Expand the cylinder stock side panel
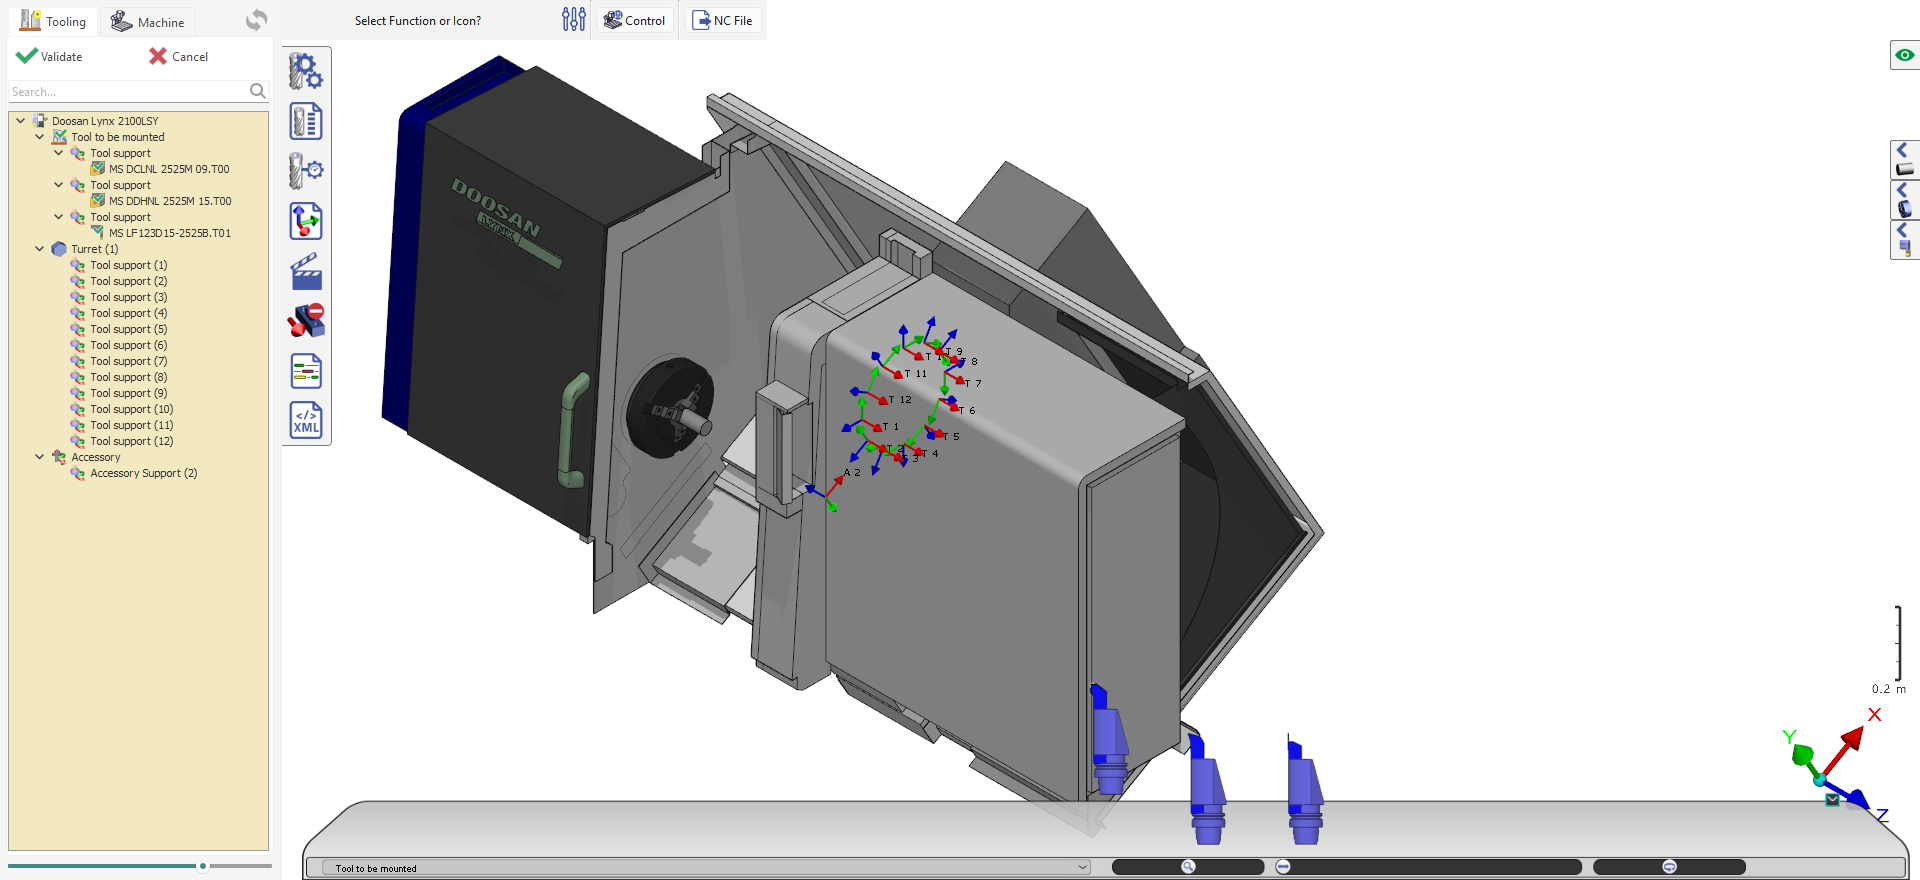The image size is (1920, 880). pos(1904,160)
